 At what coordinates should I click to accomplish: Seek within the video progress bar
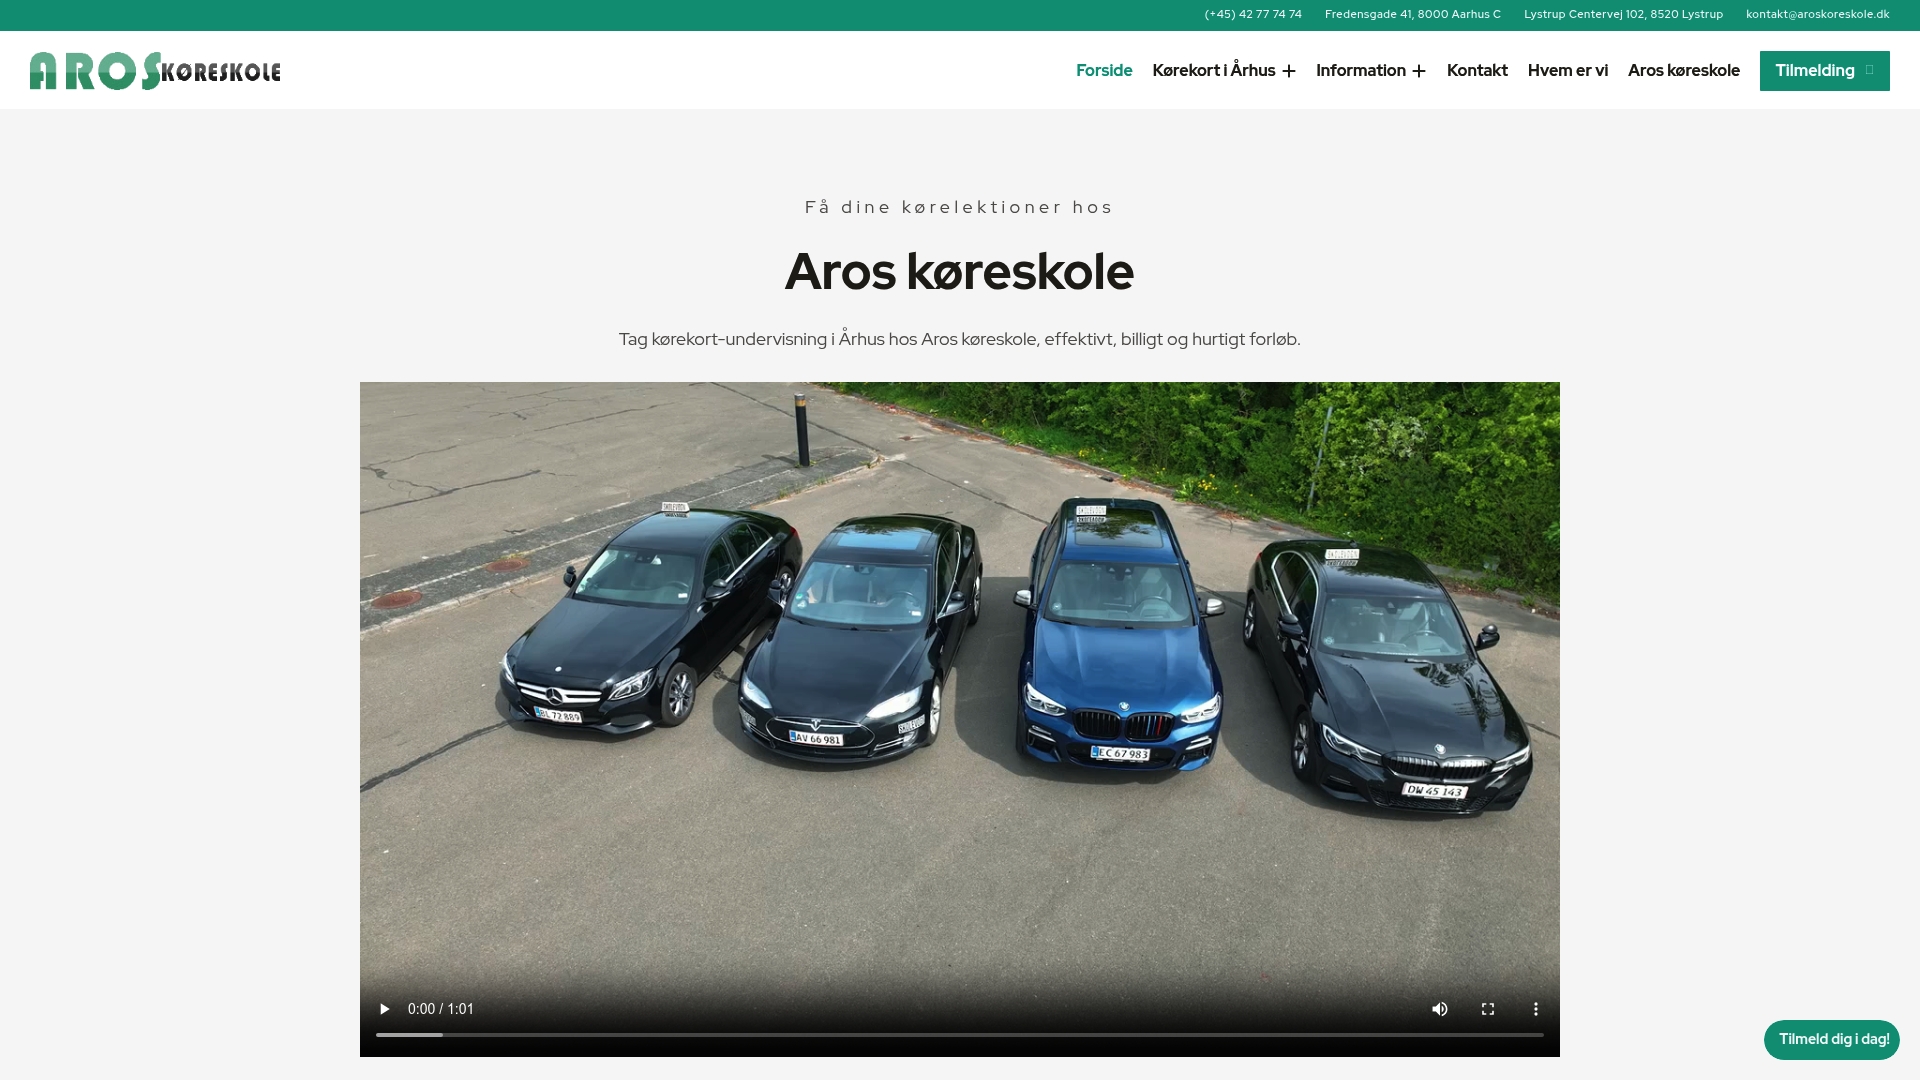tap(960, 1035)
